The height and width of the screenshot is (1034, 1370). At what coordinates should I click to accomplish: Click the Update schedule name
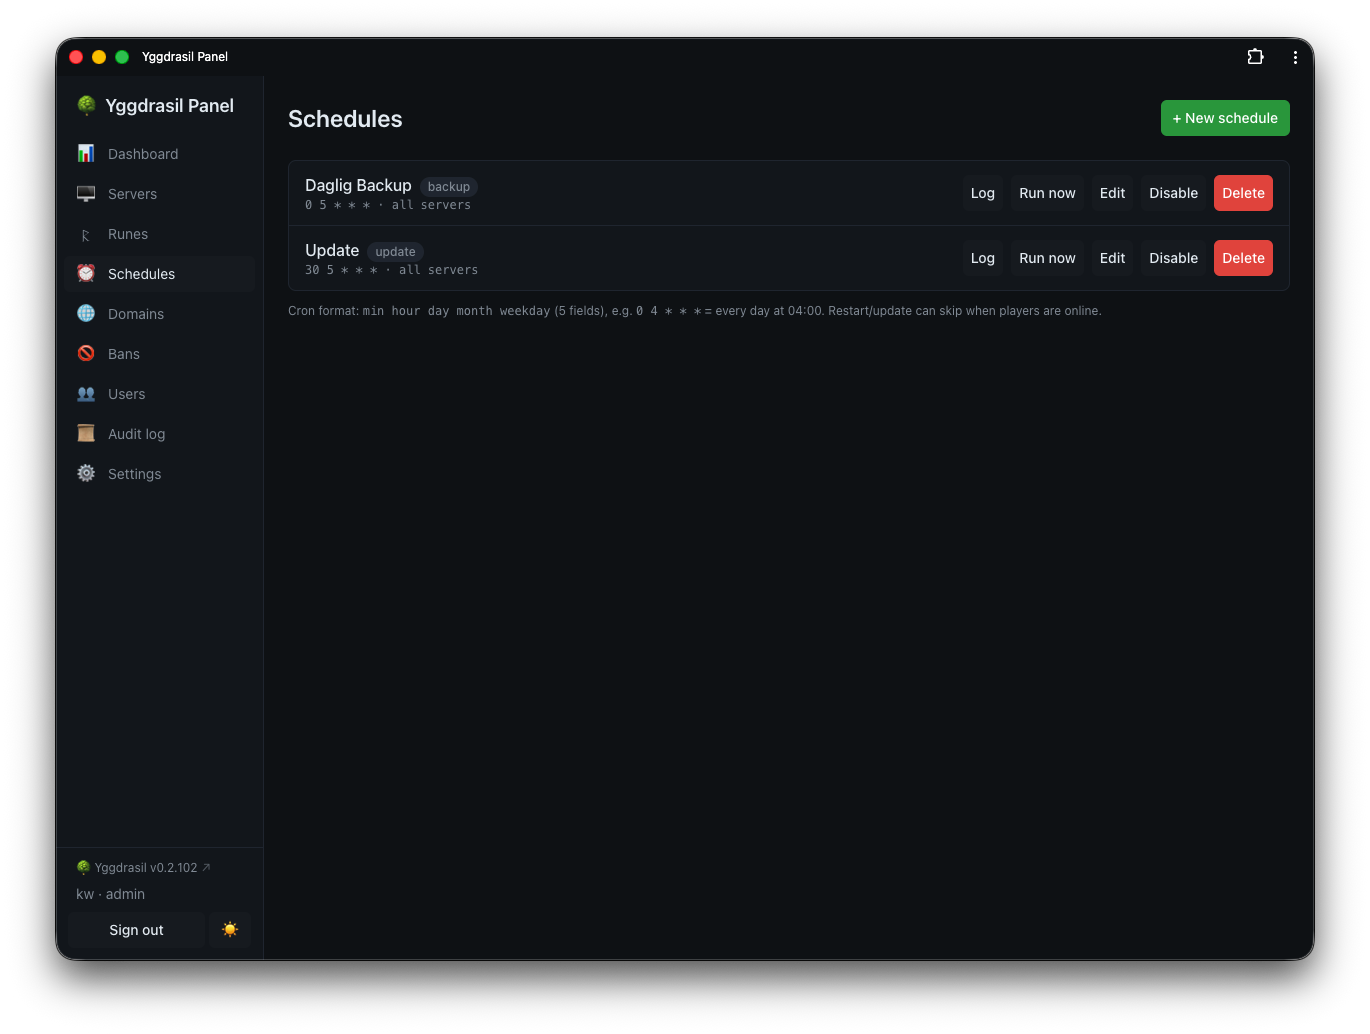click(x=332, y=250)
